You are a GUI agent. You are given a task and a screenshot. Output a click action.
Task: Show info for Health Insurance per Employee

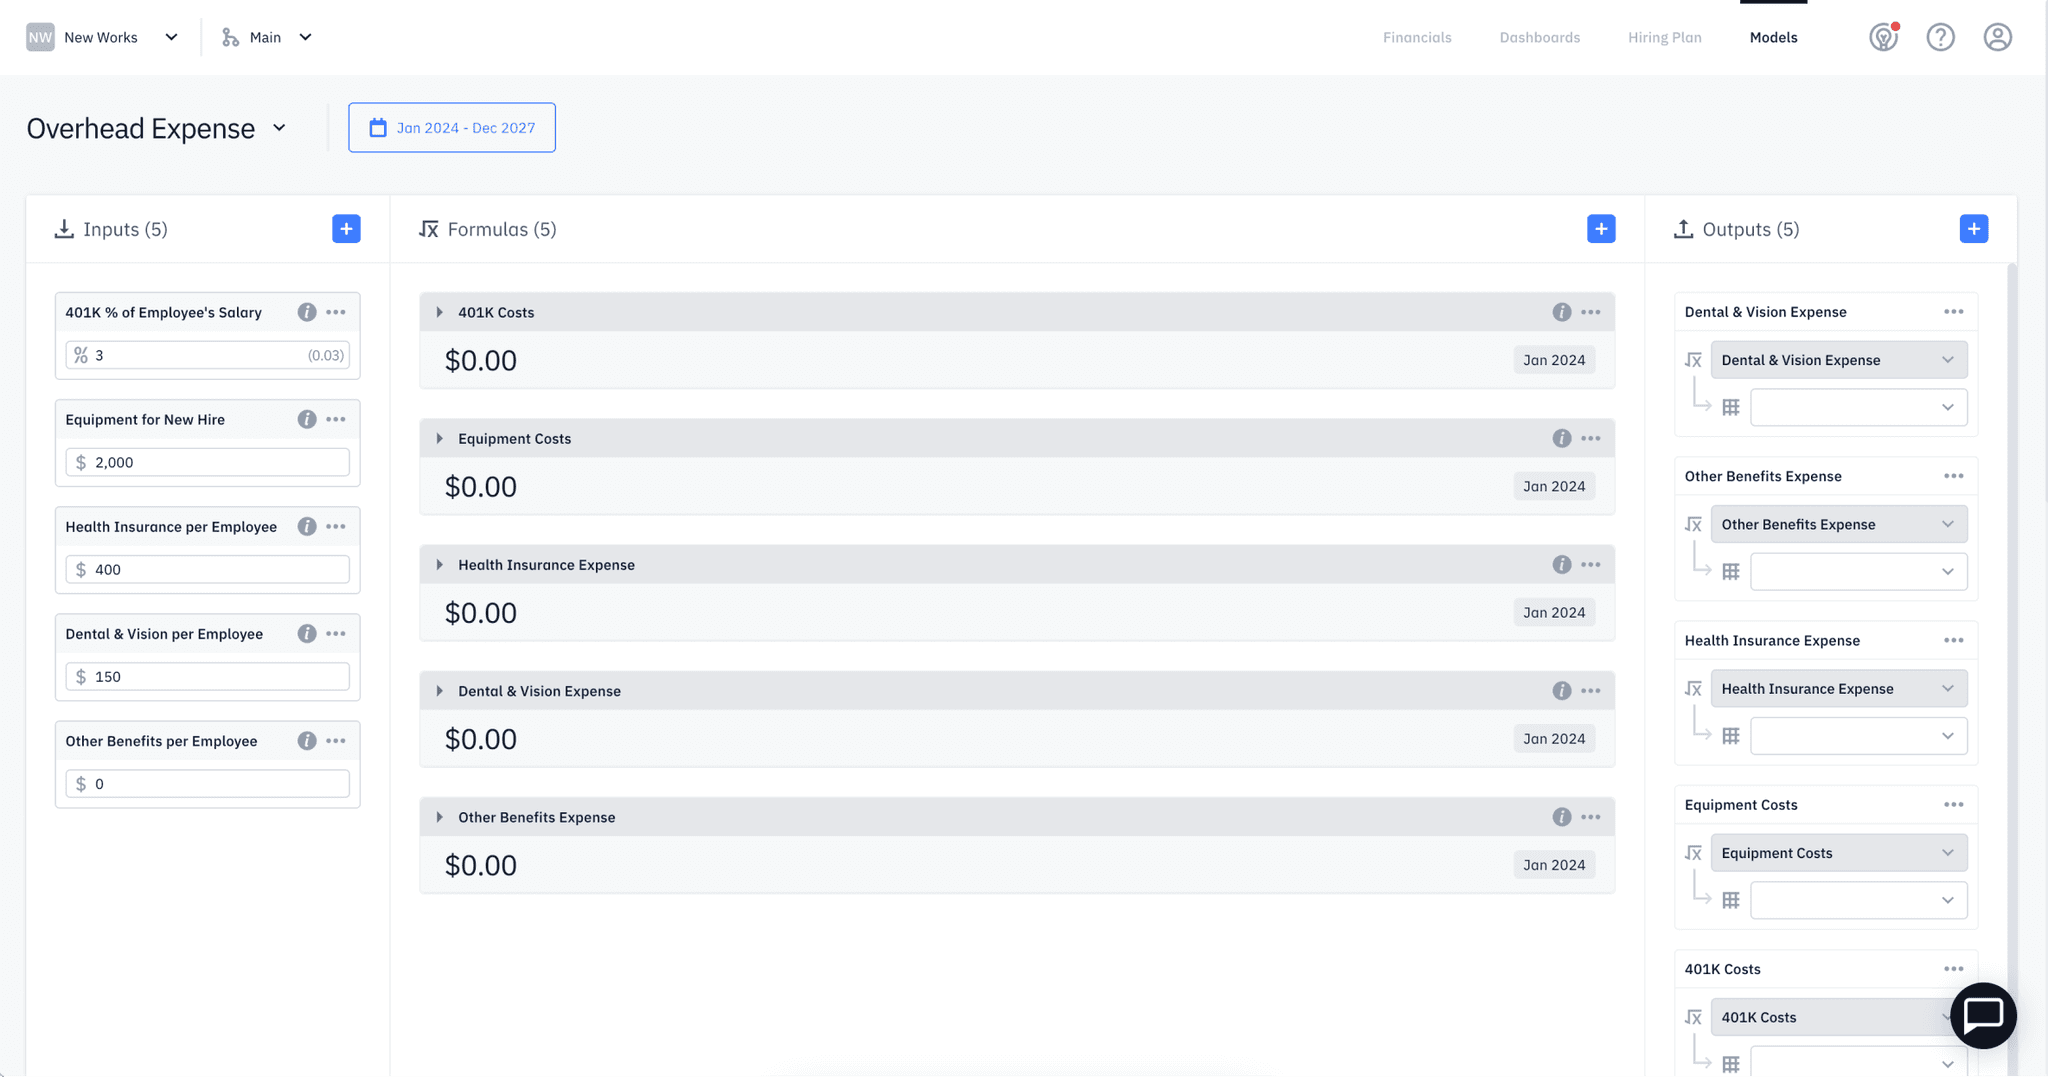[307, 526]
